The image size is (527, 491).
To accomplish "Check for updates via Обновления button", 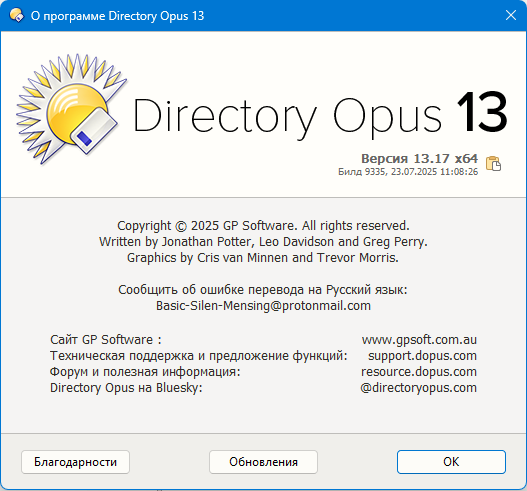I will coord(263,462).
